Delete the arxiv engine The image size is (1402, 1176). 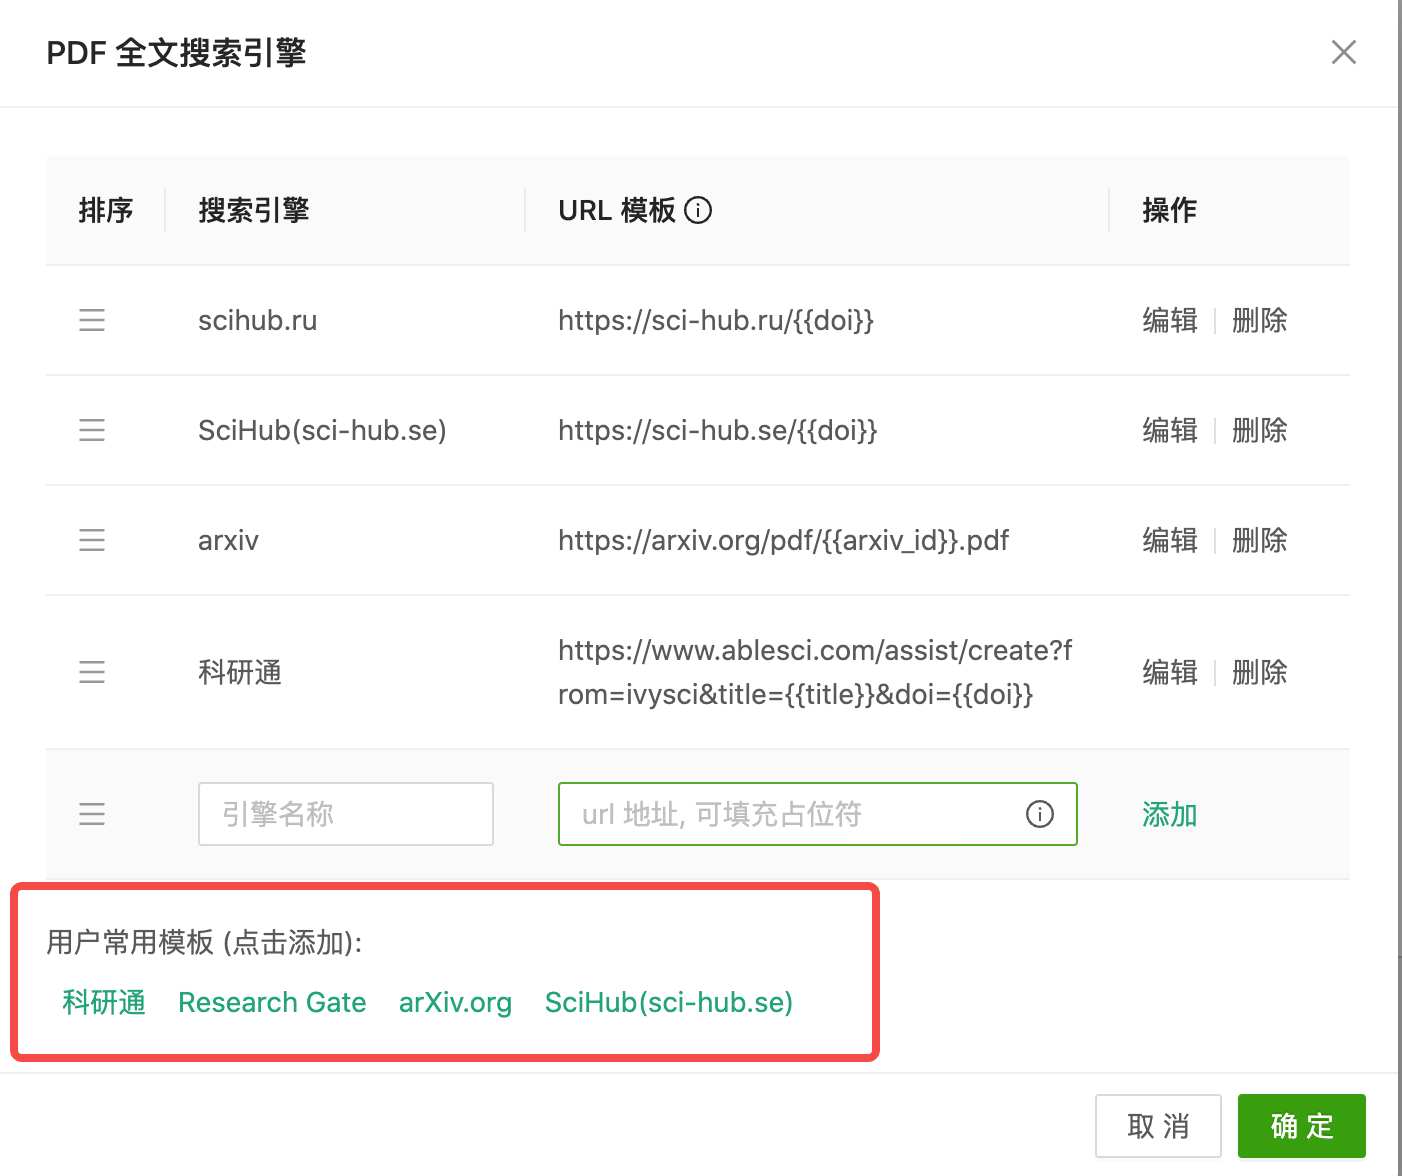pos(1260,540)
